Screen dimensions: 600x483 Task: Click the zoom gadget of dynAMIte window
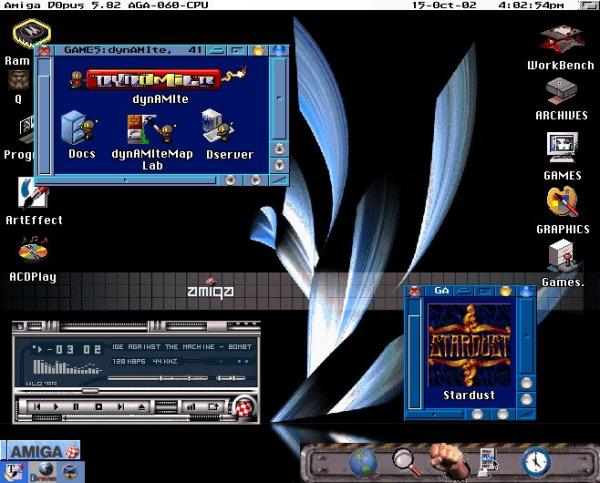click(237, 50)
